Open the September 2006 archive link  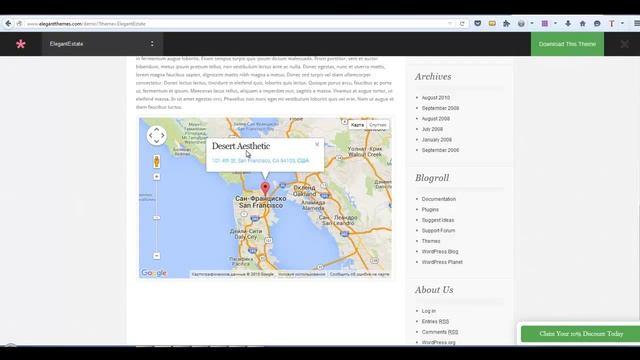point(440,150)
